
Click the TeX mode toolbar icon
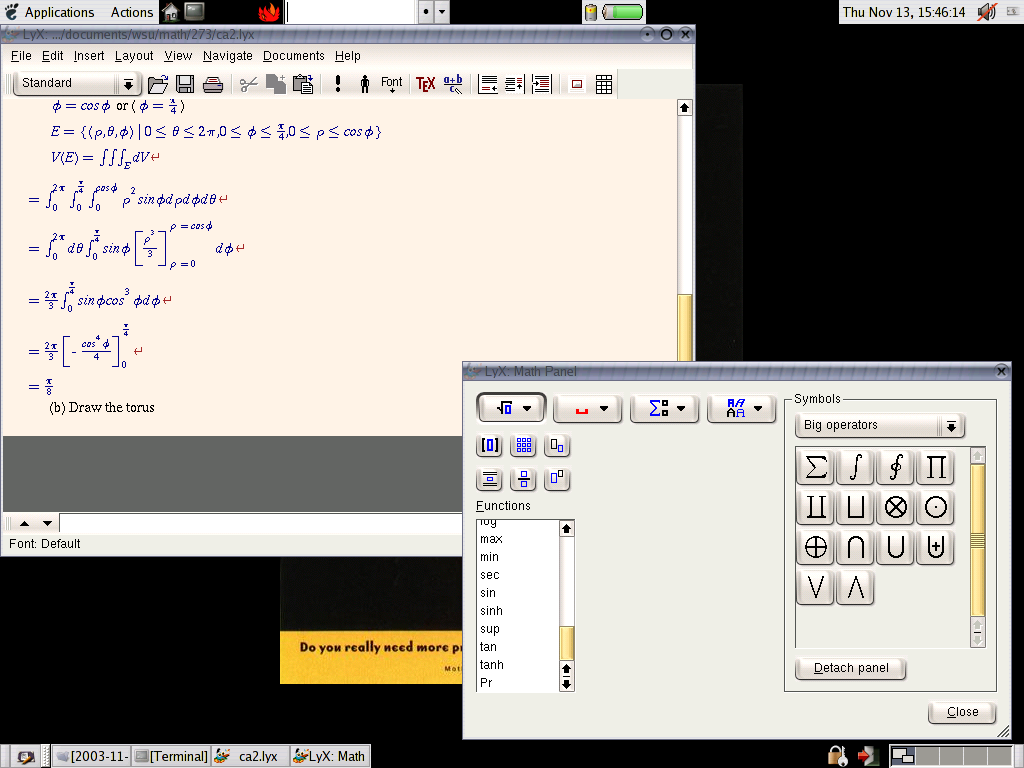(425, 84)
